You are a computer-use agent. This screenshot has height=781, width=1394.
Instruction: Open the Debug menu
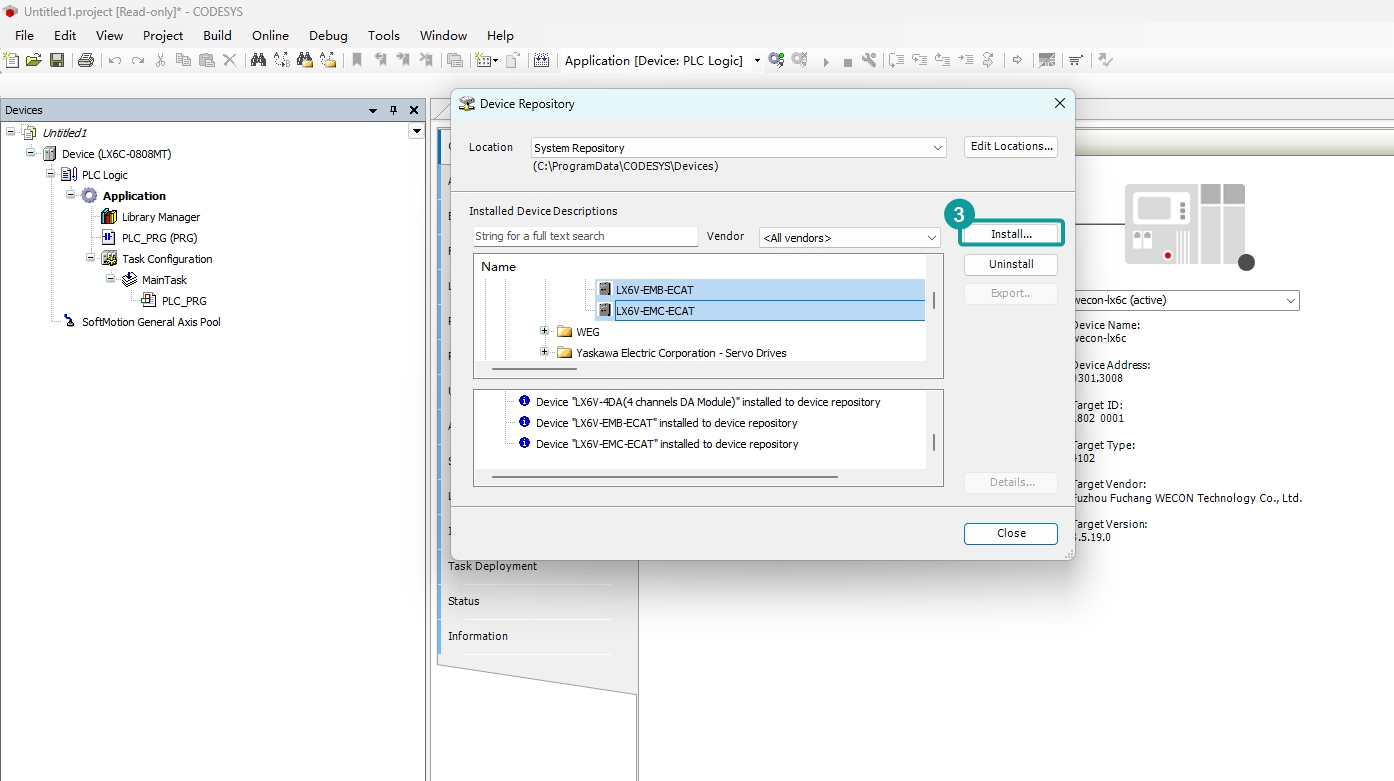coord(328,35)
